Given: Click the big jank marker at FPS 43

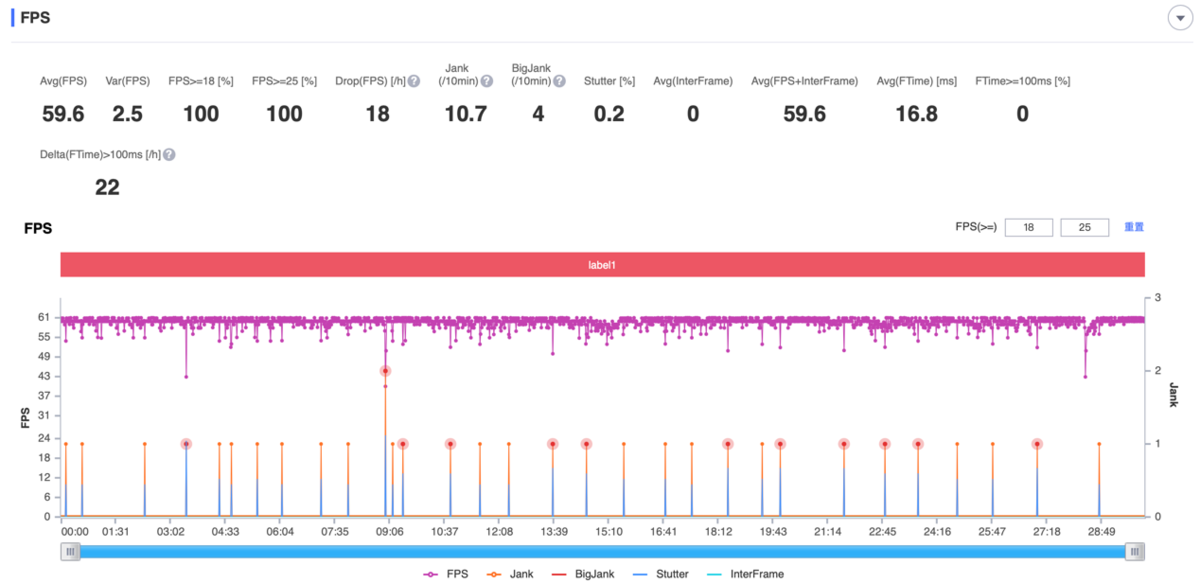Looking at the screenshot, I should [x=385, y=371].
